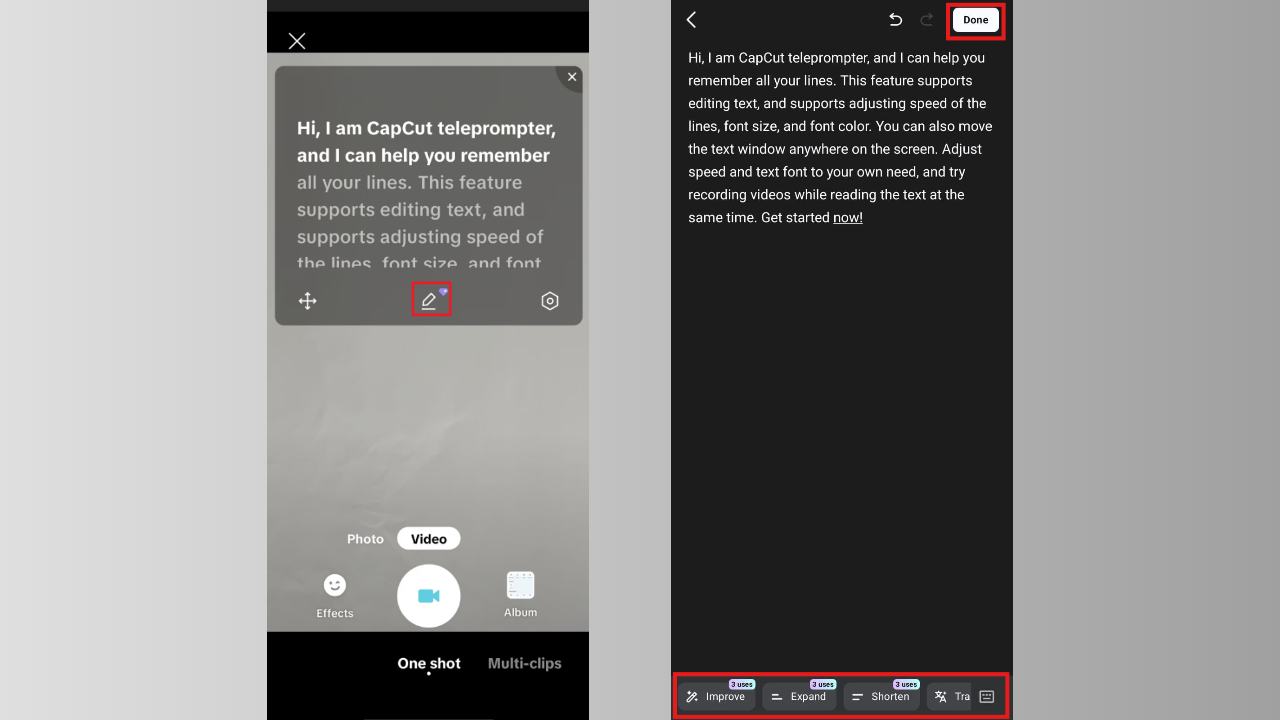
Task: Click the underlined word "now!"
Action: tap(848, 218)
